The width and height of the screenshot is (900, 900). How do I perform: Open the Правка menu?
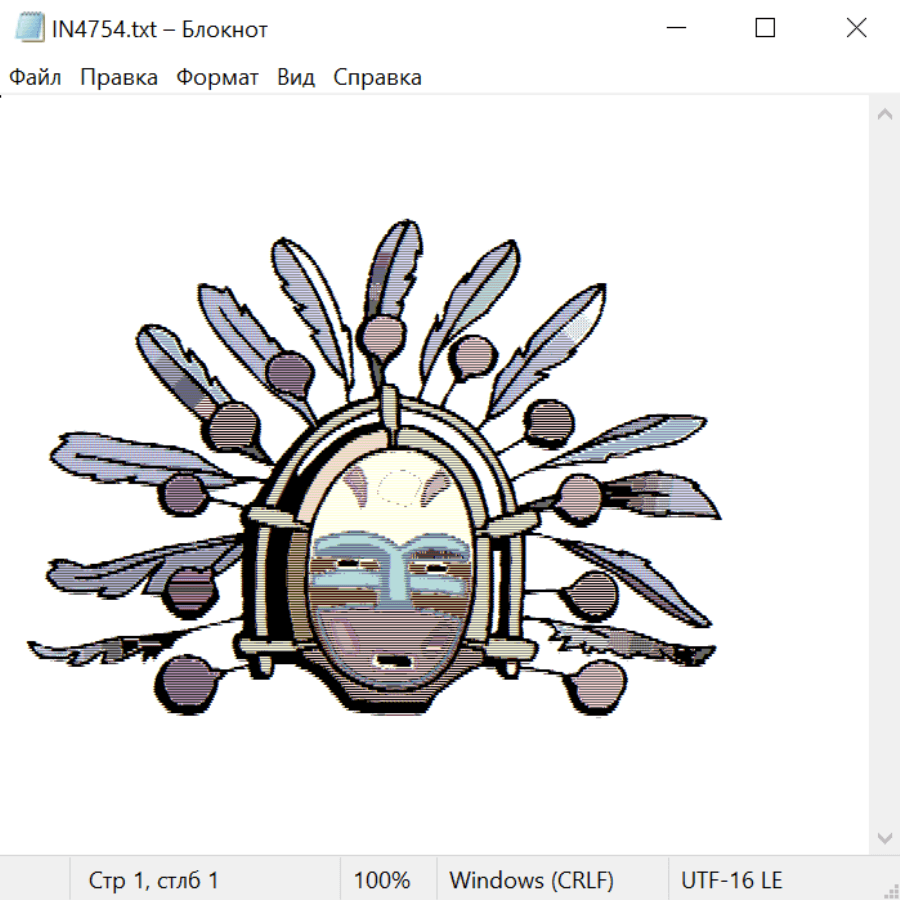[x=119, y=77]
